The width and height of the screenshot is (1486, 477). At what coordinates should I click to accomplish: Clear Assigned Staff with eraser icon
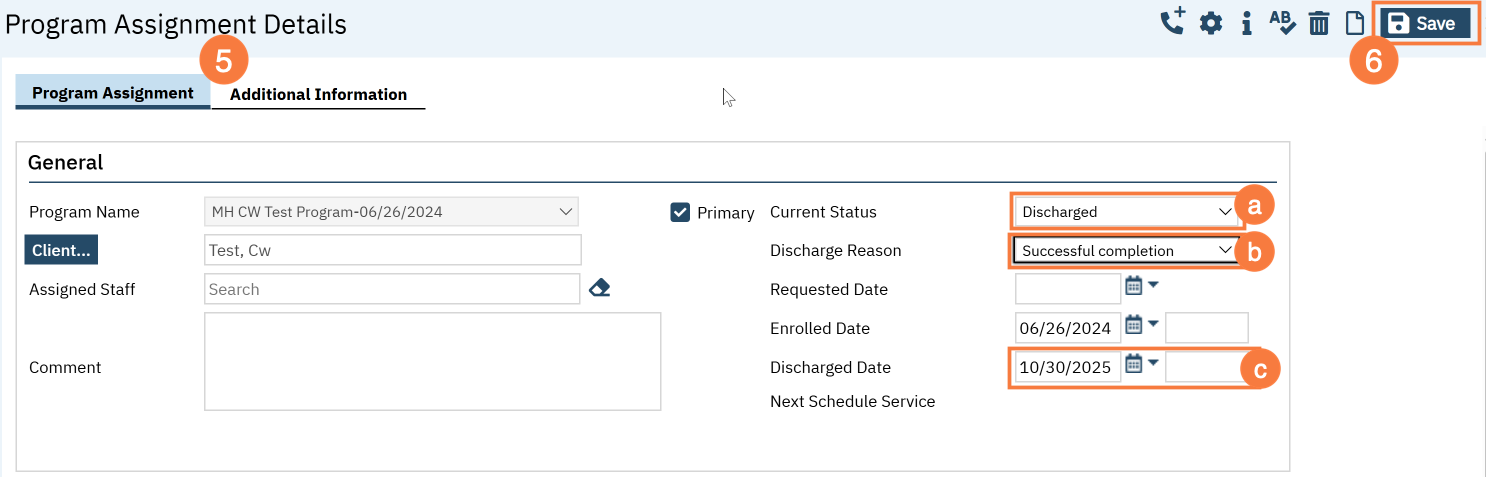pos(599,289)
